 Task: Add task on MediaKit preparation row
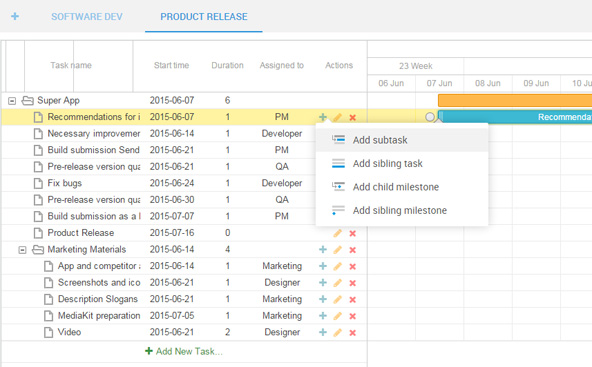click(323, 316)
